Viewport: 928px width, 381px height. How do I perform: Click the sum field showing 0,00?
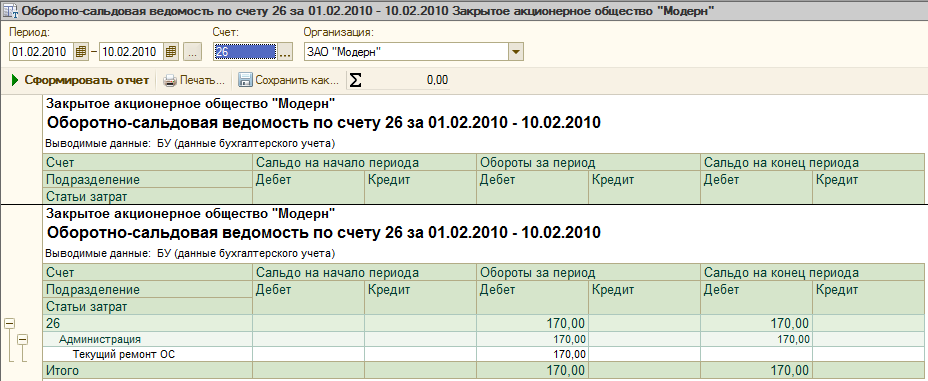tap(407, 80)
